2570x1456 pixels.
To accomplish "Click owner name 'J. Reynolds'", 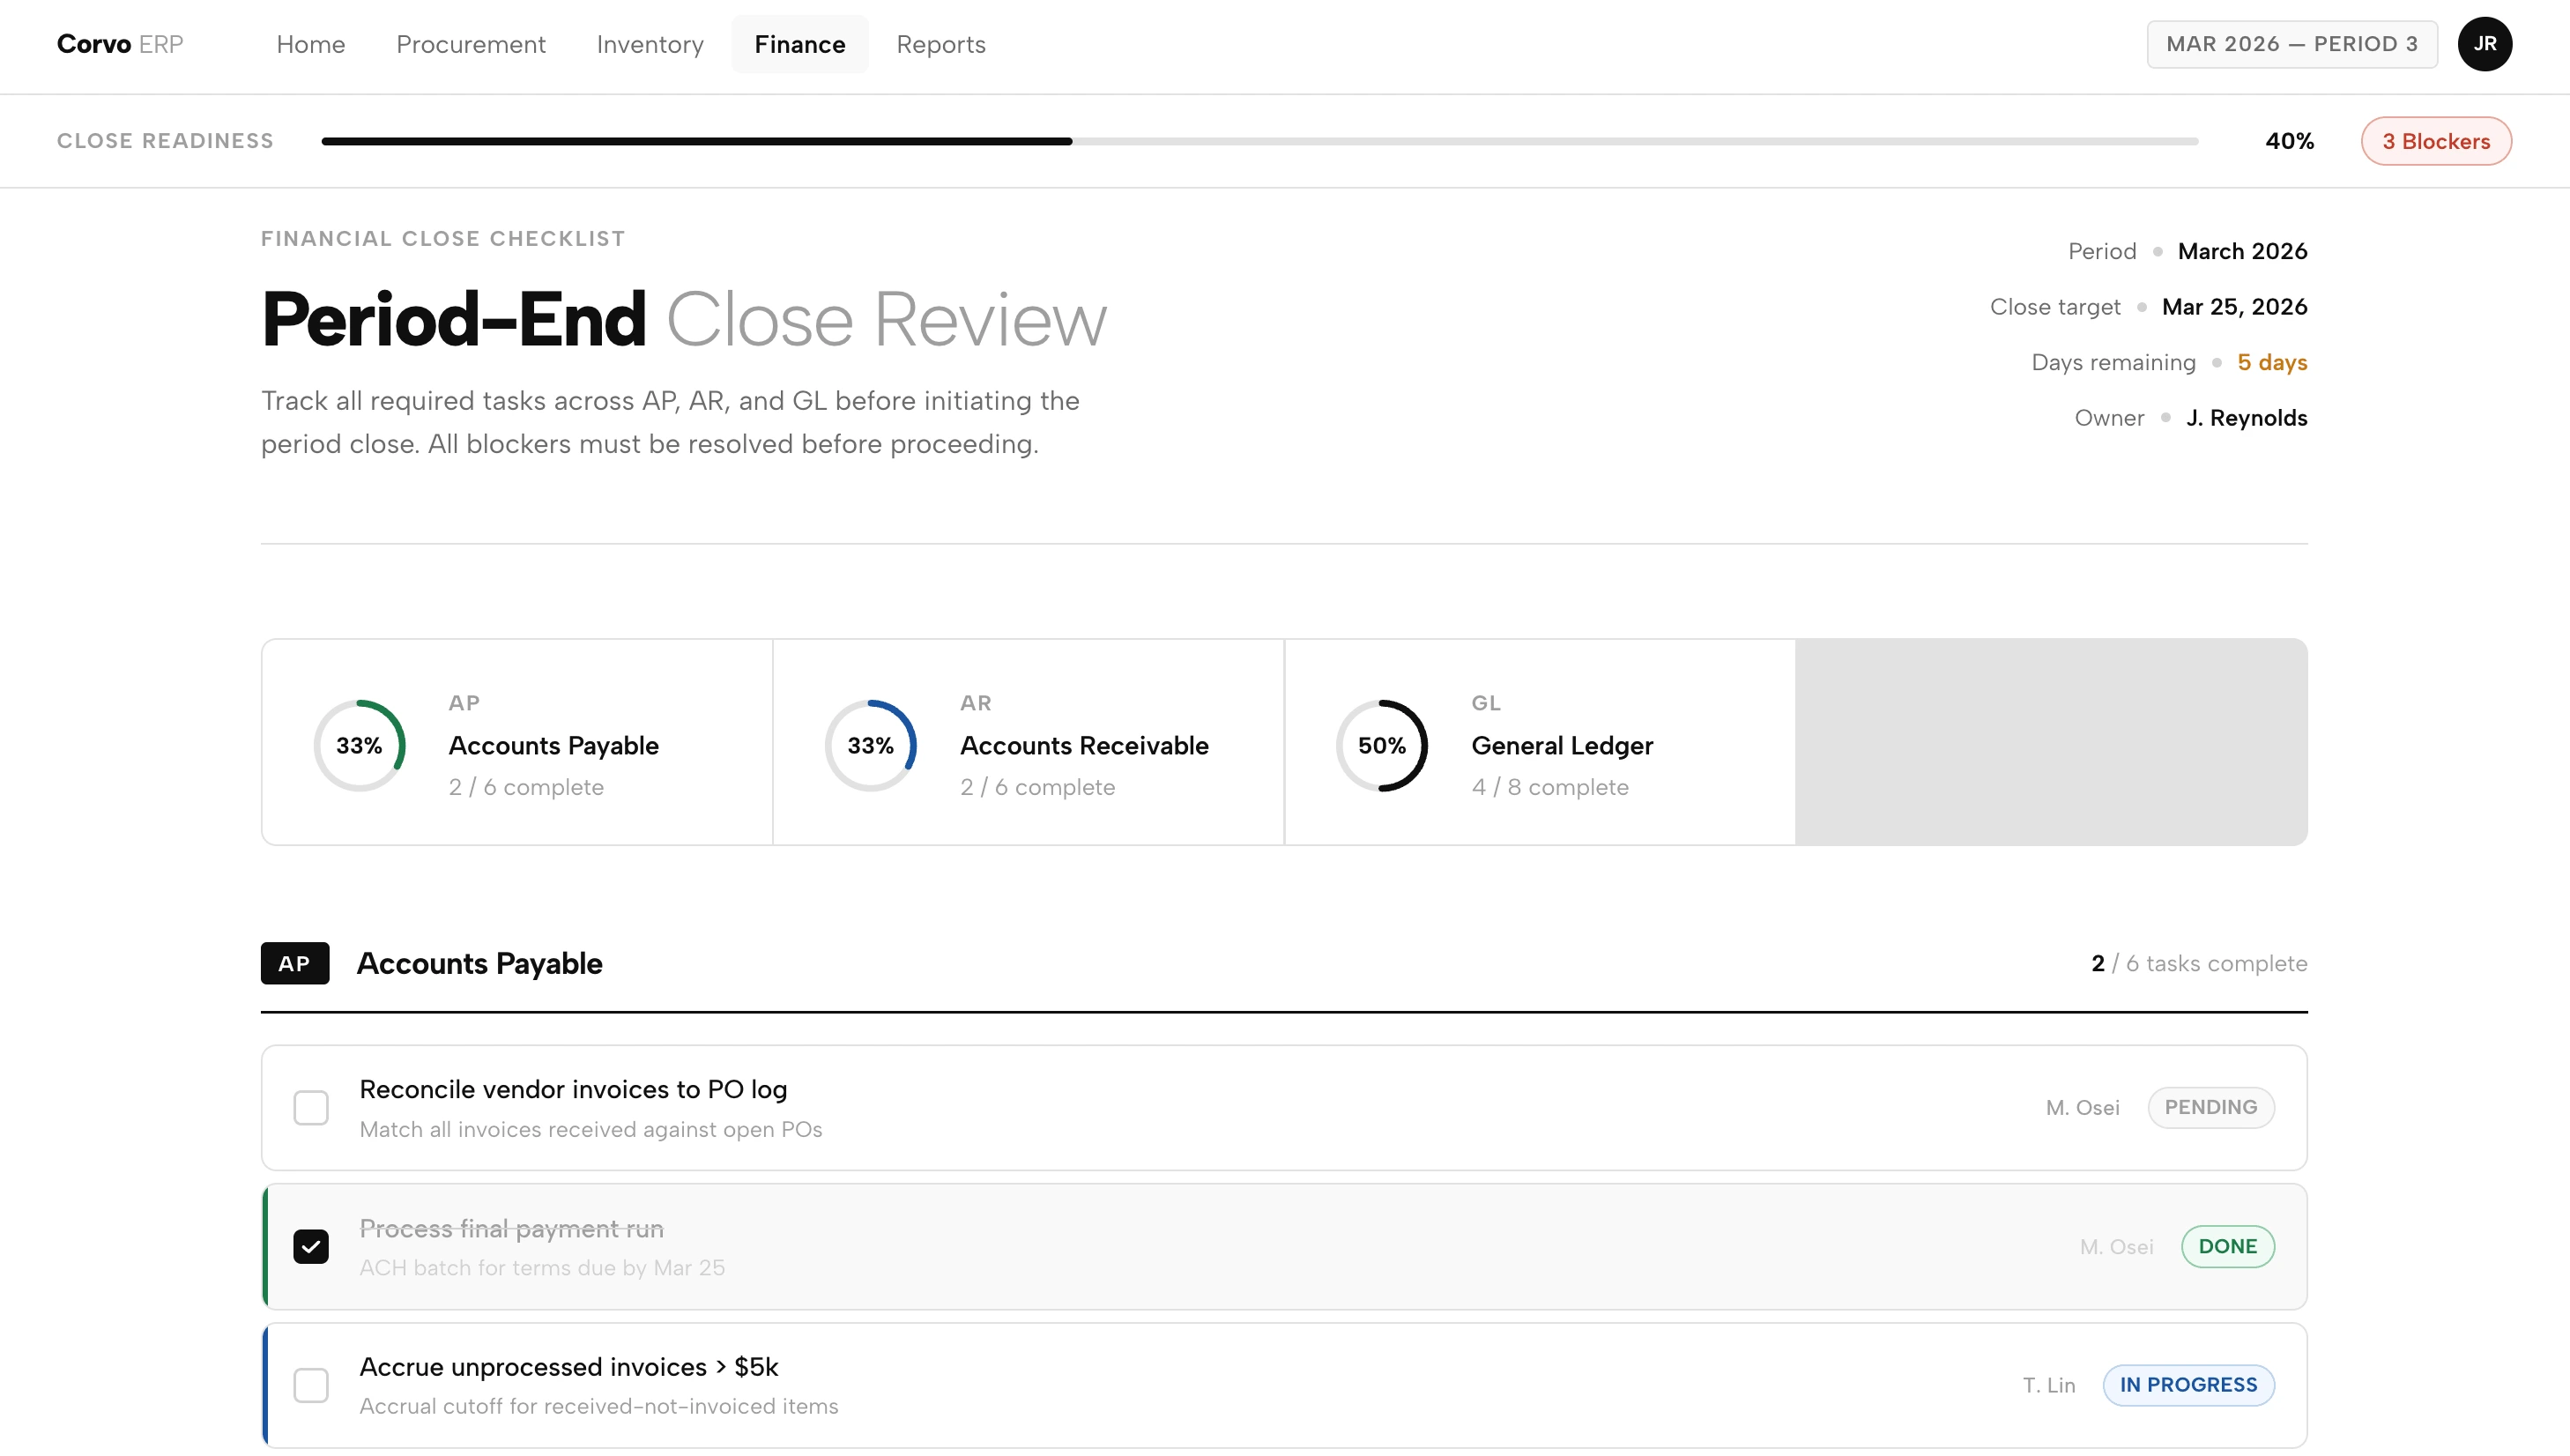I will pyautogui.click(x=2247, y=418).
